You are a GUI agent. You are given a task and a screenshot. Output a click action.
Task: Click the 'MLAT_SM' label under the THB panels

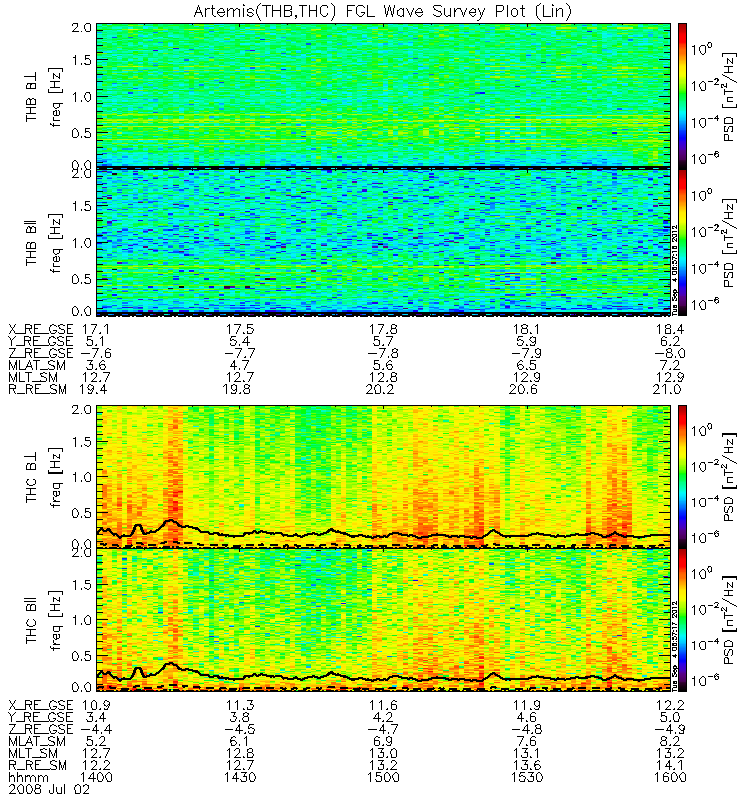coord(37,366)
